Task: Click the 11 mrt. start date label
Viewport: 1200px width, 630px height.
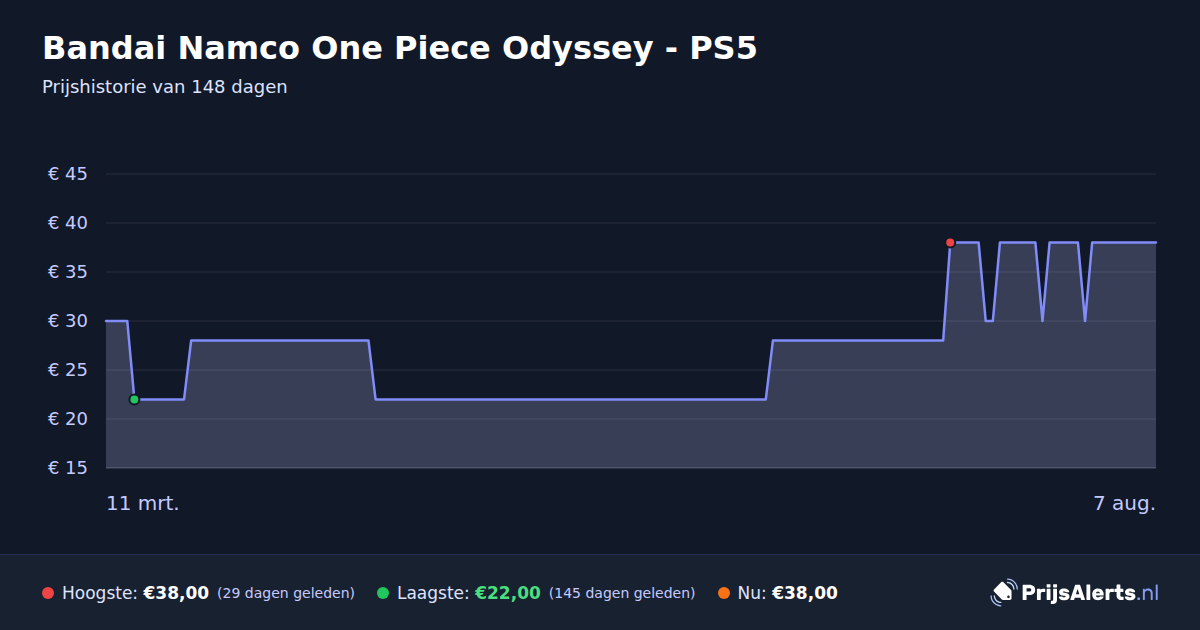Action: point(143,504)
